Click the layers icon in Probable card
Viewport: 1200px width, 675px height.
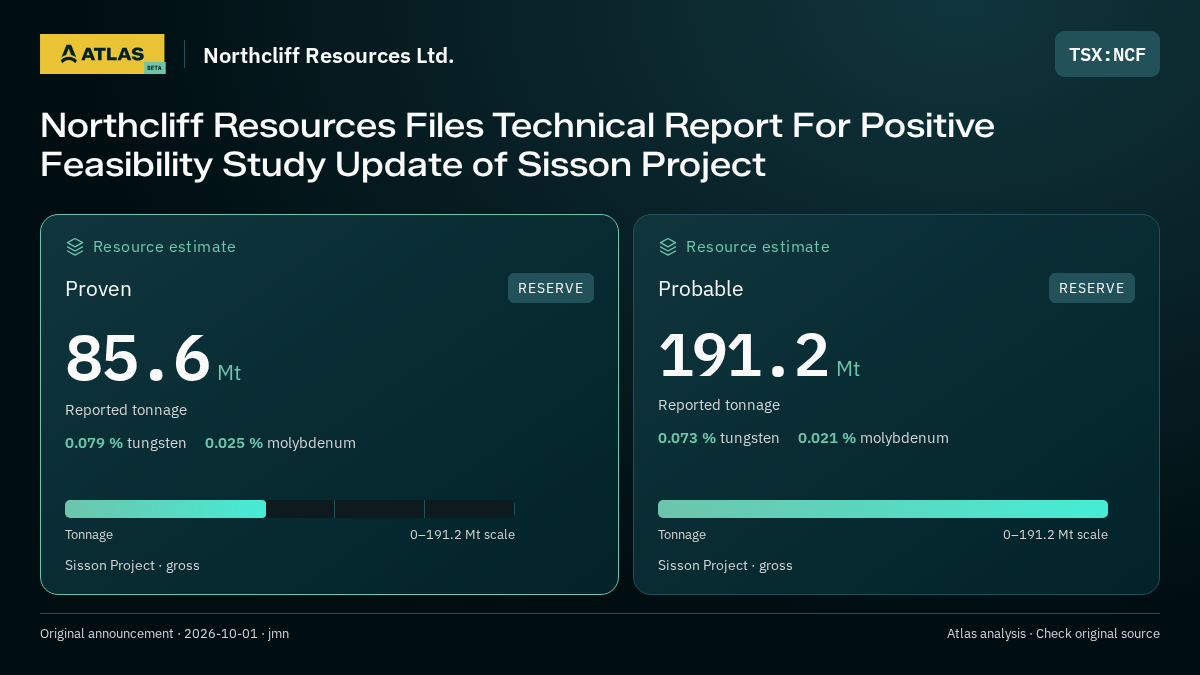pyautogui.click(x=668, y=247)
